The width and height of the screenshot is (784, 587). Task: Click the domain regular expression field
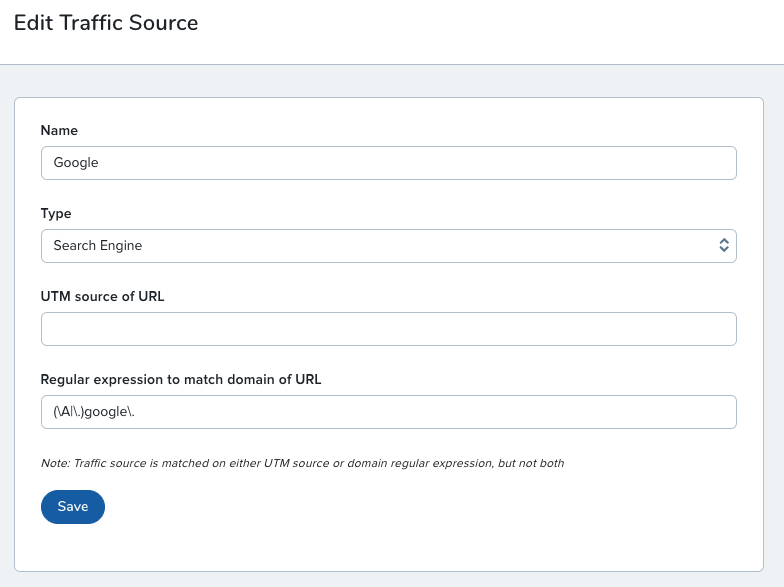388,412
